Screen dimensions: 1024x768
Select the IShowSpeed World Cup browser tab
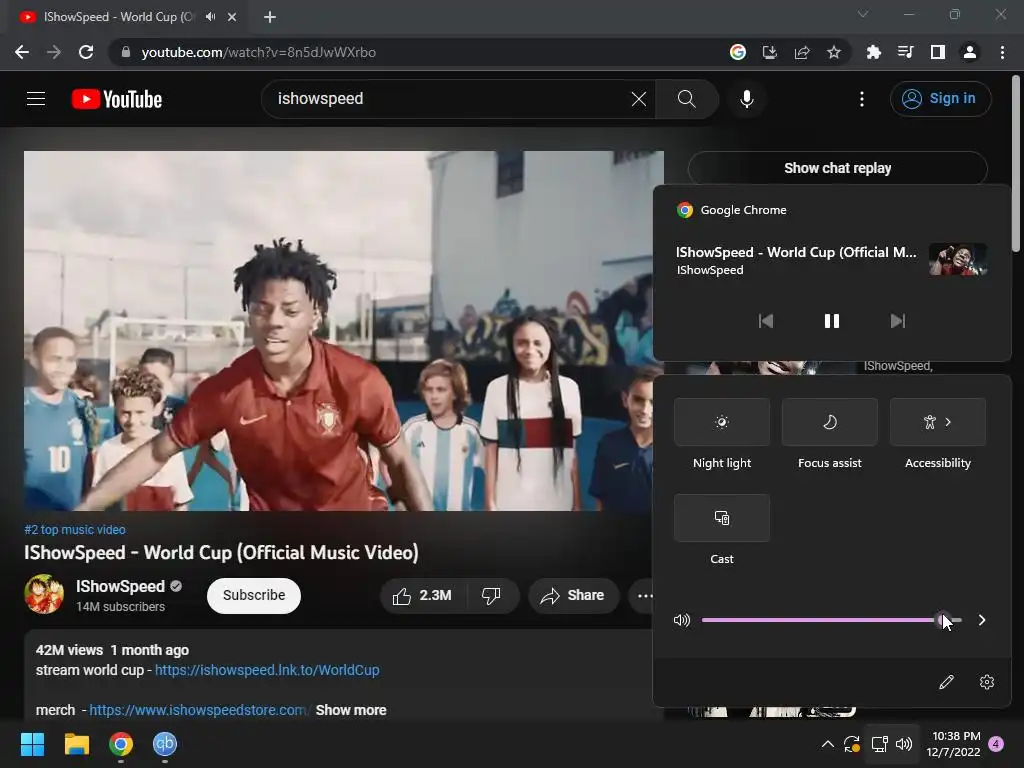(118, 17)
